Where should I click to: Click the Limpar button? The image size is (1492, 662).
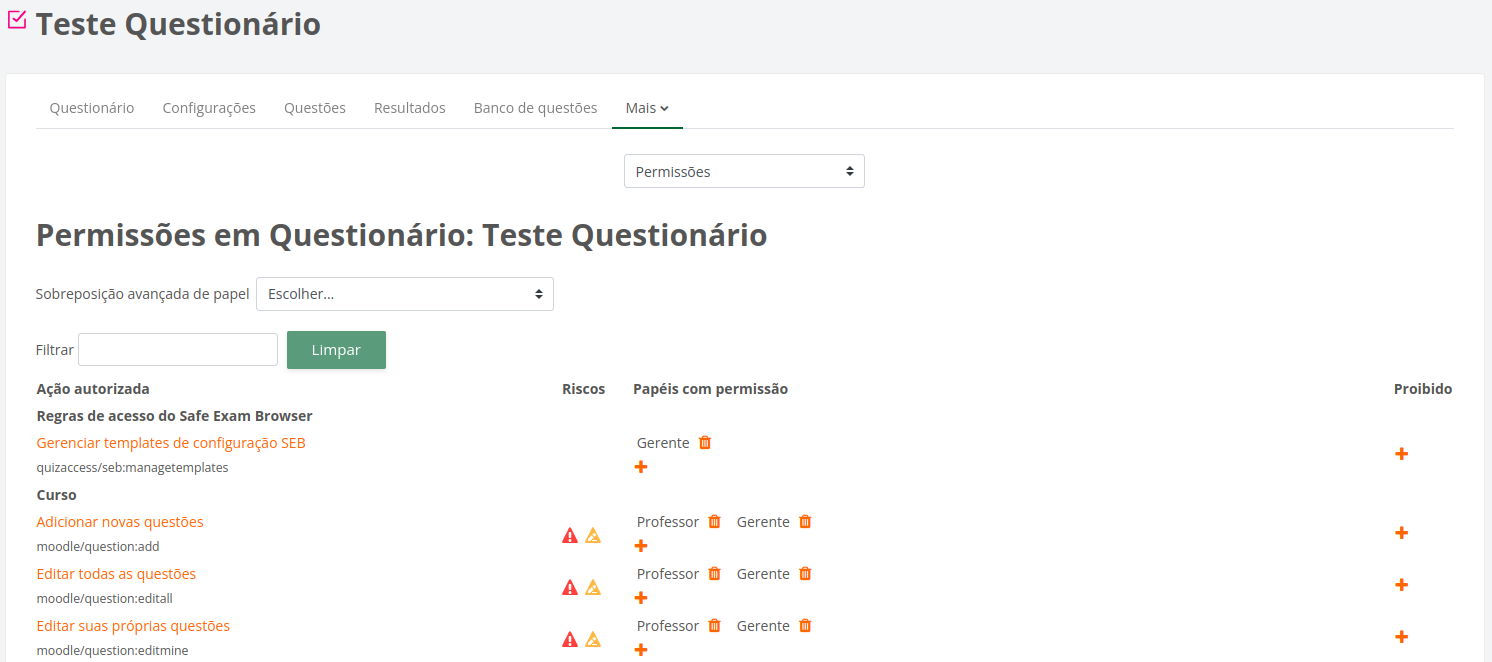336,349
